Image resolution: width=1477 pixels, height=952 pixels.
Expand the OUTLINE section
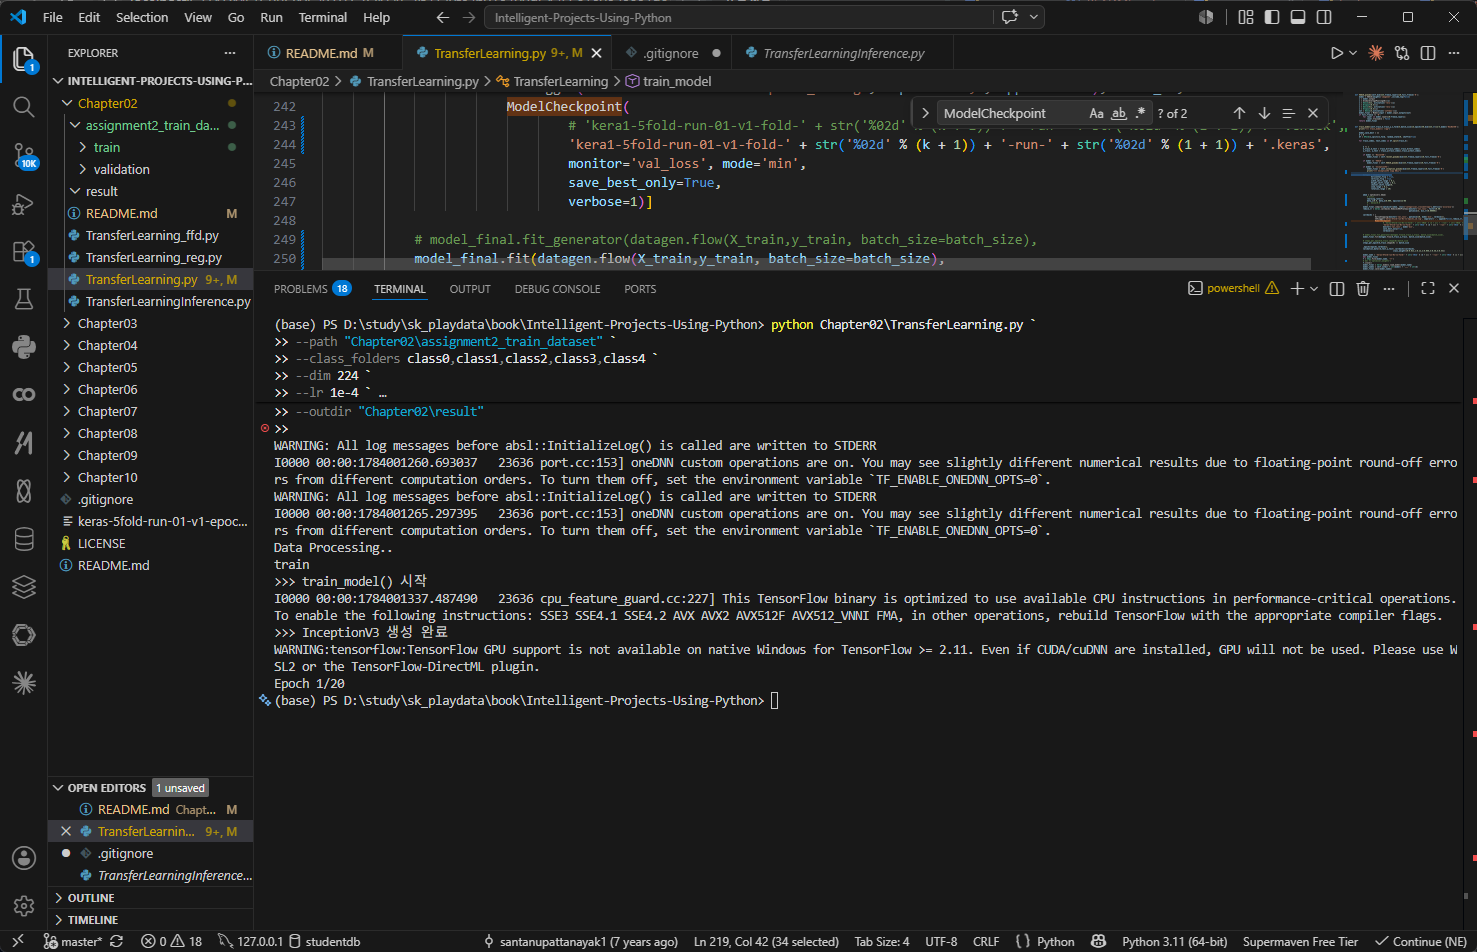150,898
